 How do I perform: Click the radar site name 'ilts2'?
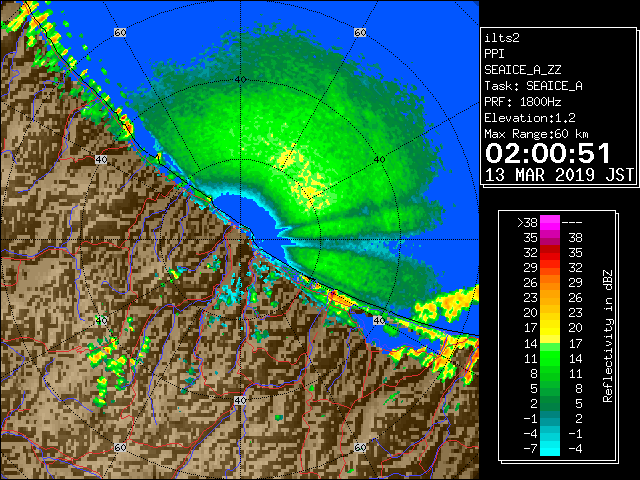pyautogui.click(x=502, y=38)
